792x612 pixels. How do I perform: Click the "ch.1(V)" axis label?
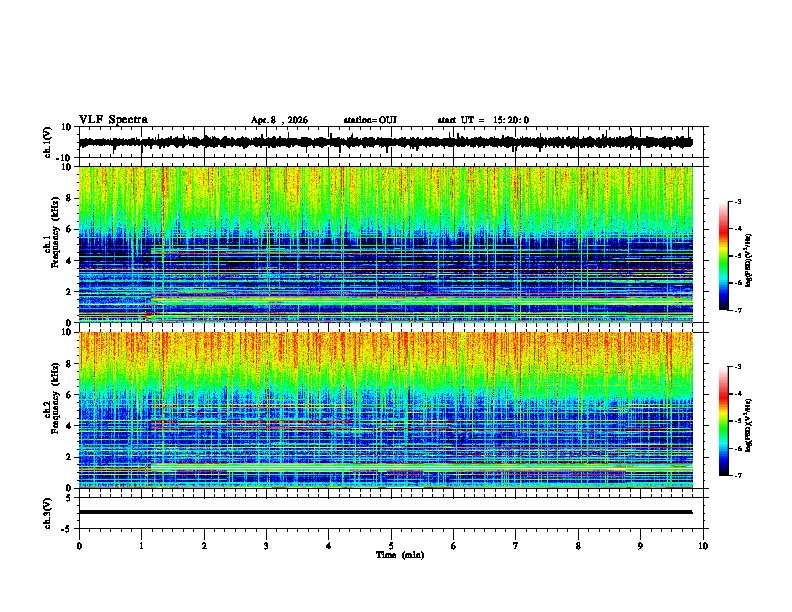click(48, 142)
